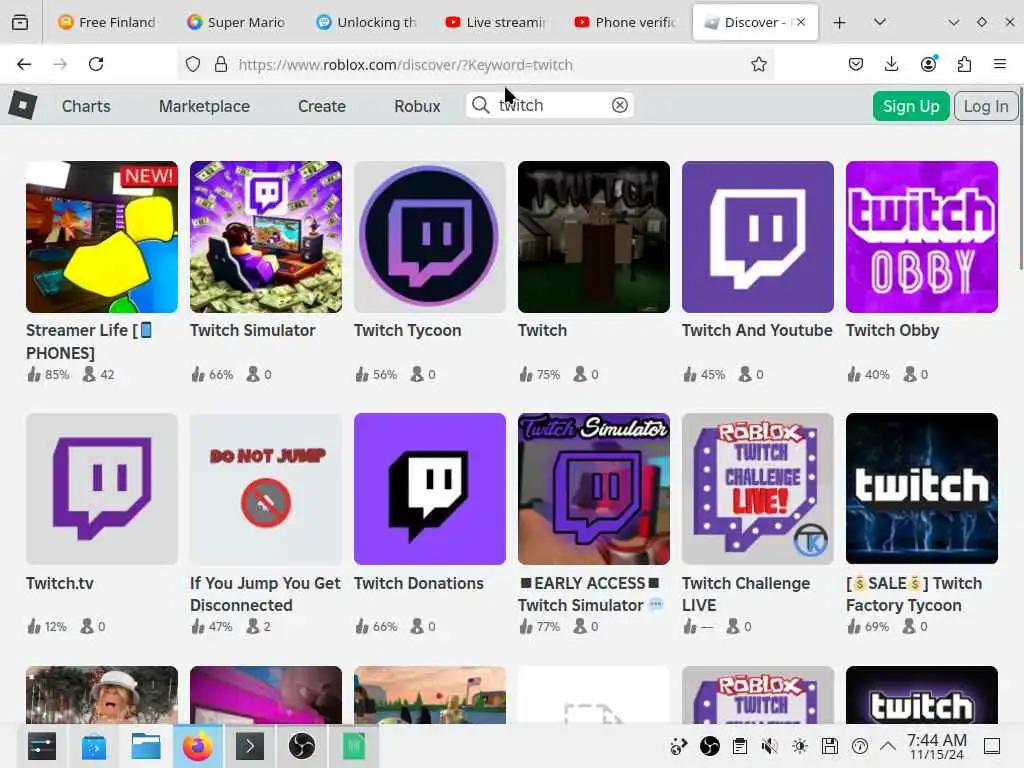Open the extensions puzzle icon
1024x768 pixels.
pyautogui.click(x=964, y=64)
